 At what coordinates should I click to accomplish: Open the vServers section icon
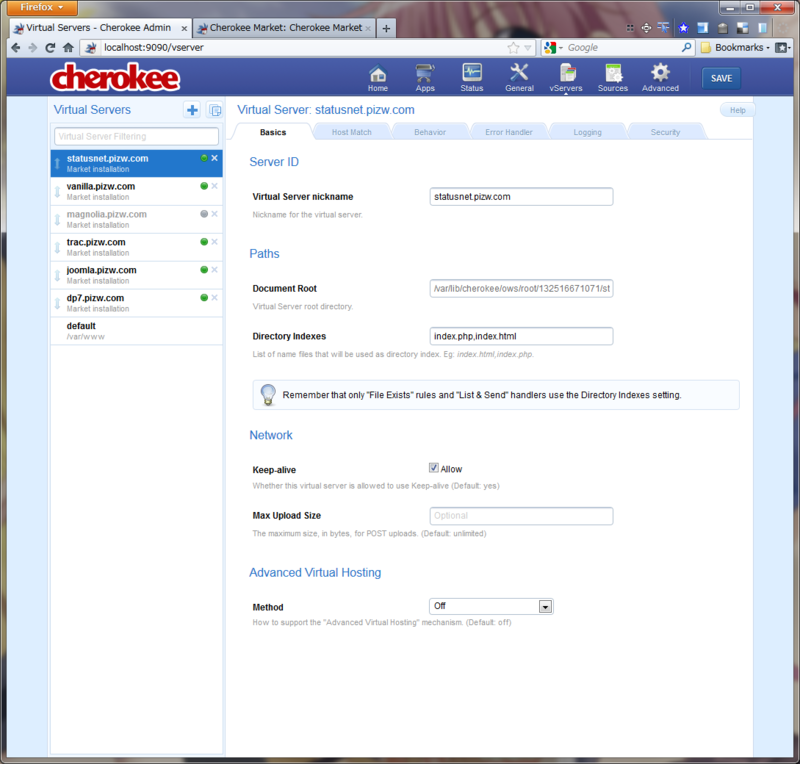pyautogui.click(x=566, y=78)
